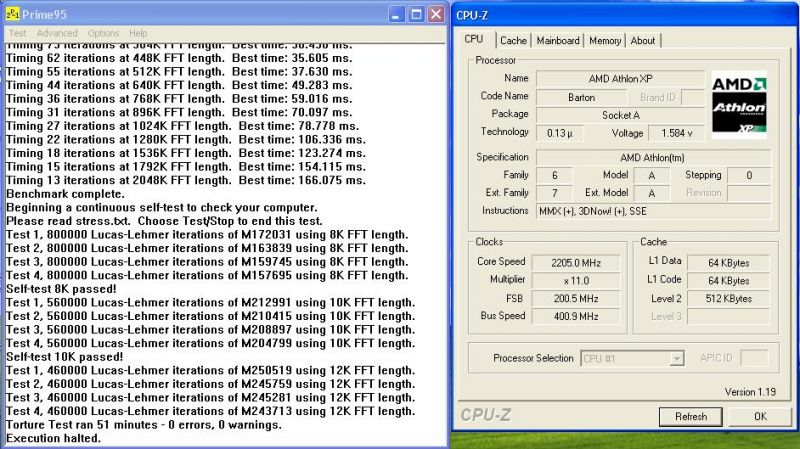Click the Code Name field showing Barton
Viewport: 800px width, 449px height.
click(581, 97)
